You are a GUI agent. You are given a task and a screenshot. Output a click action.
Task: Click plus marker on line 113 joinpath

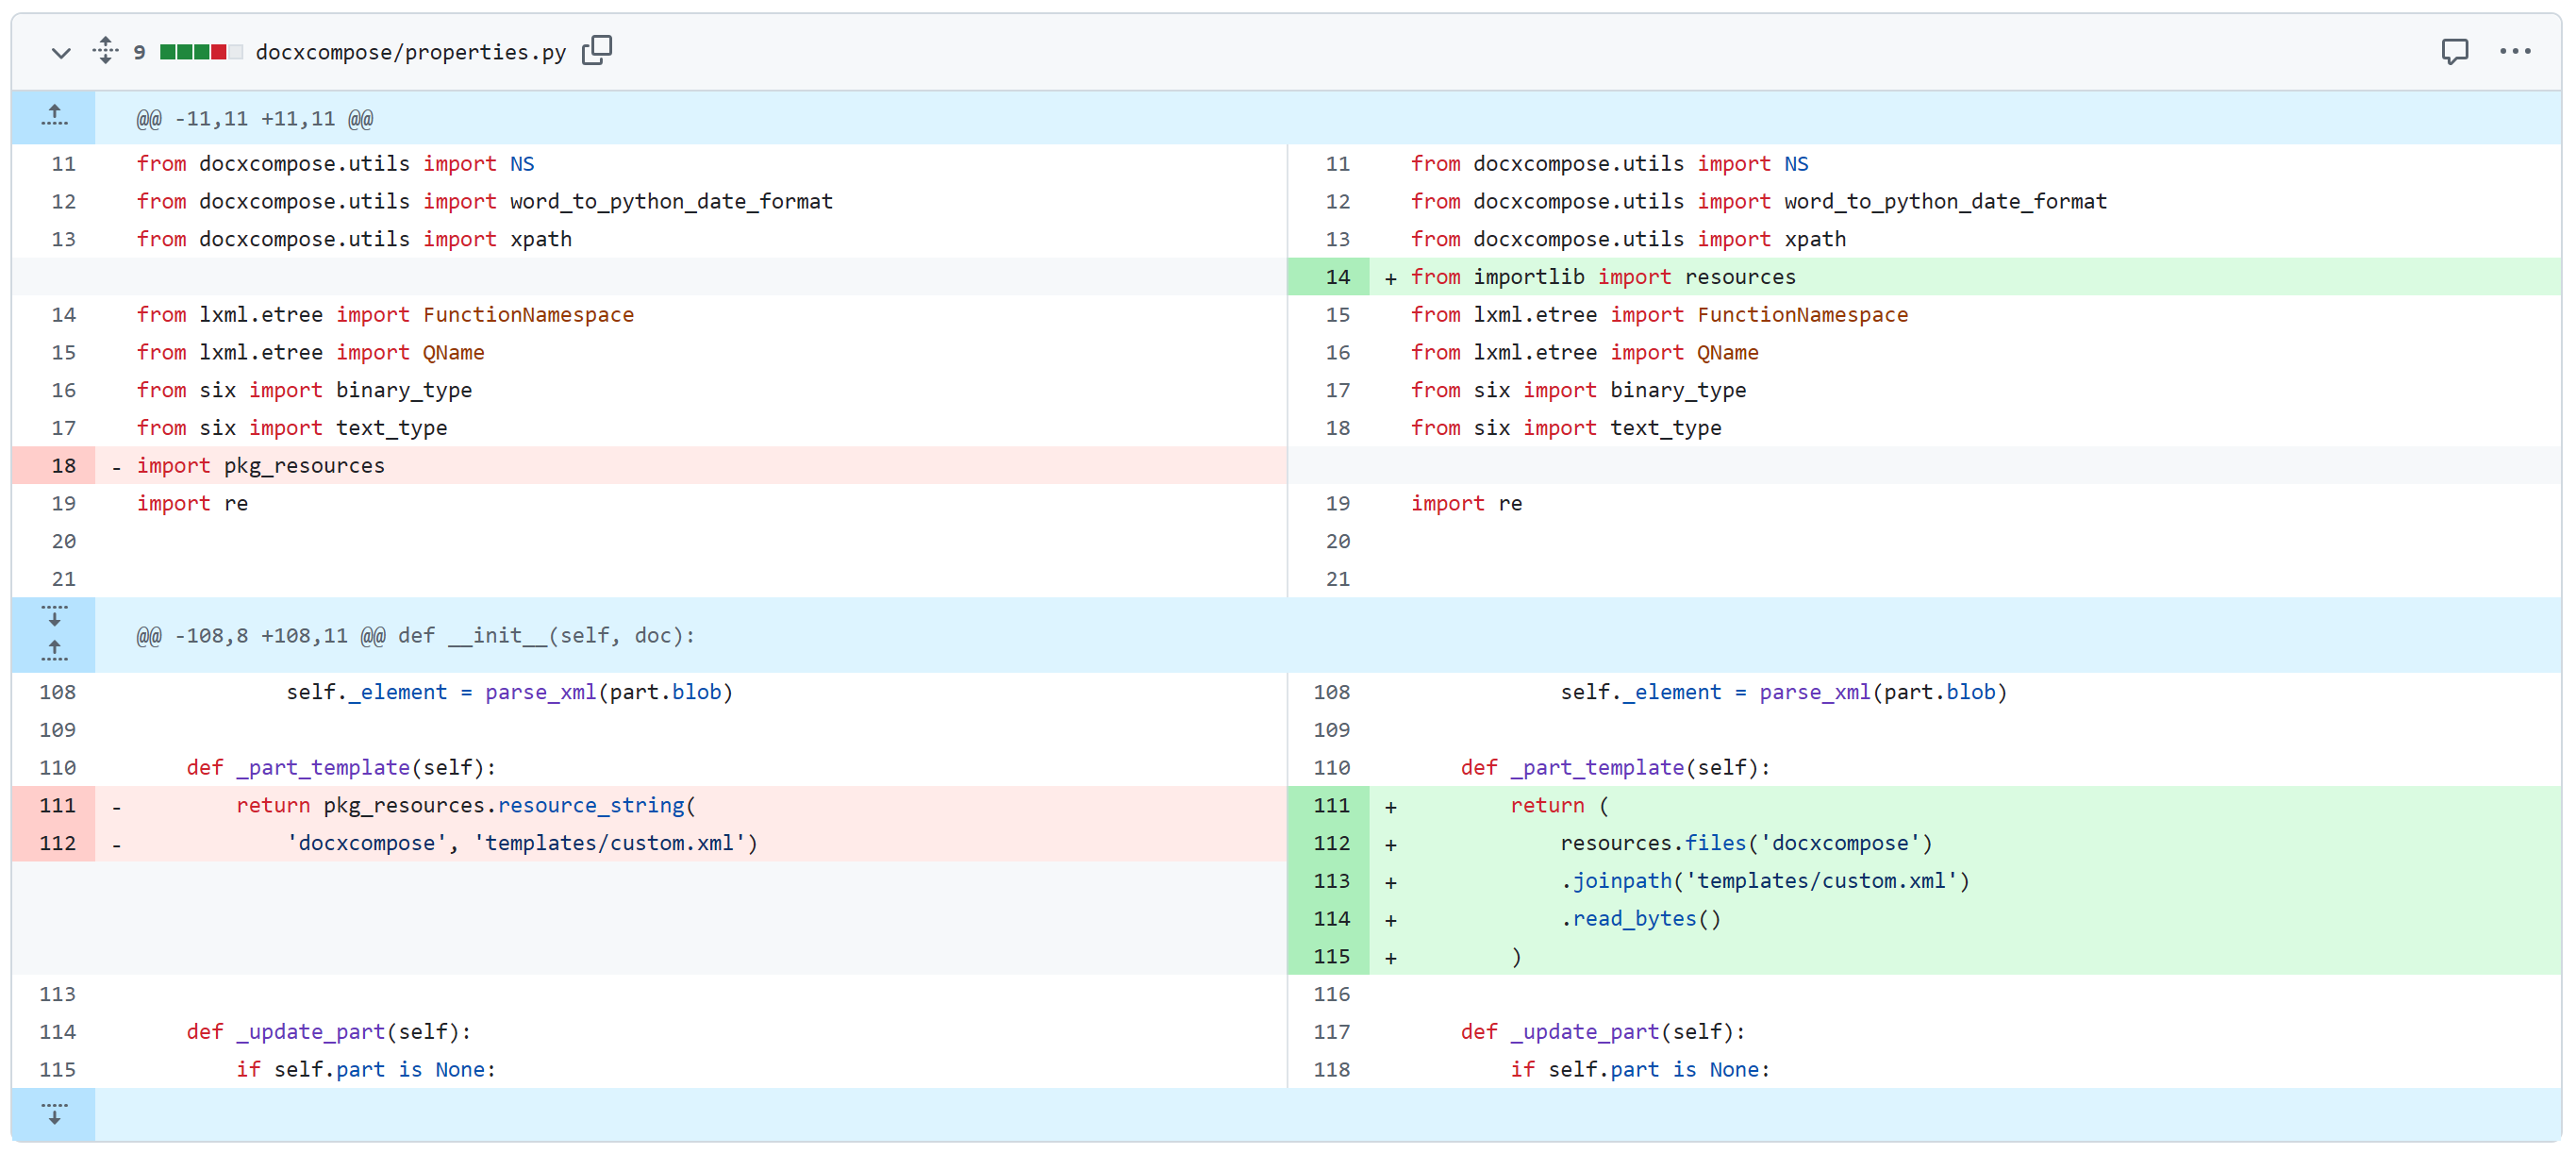(x=1390, y=883)
